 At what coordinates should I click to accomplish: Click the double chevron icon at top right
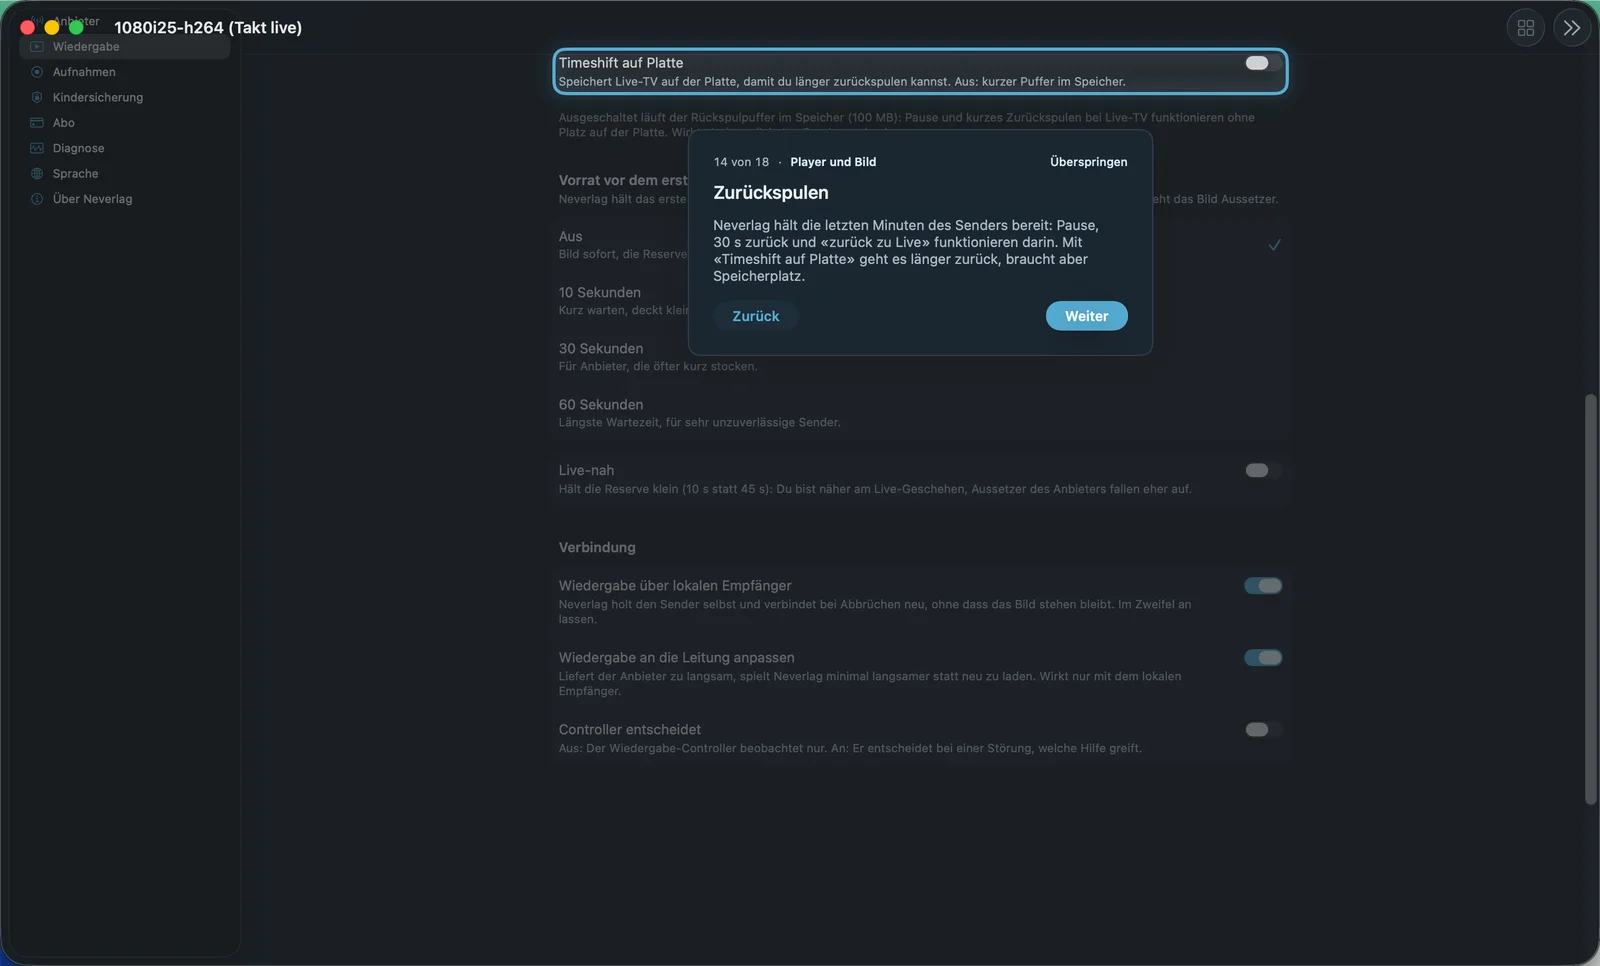tap(1571, 28)
